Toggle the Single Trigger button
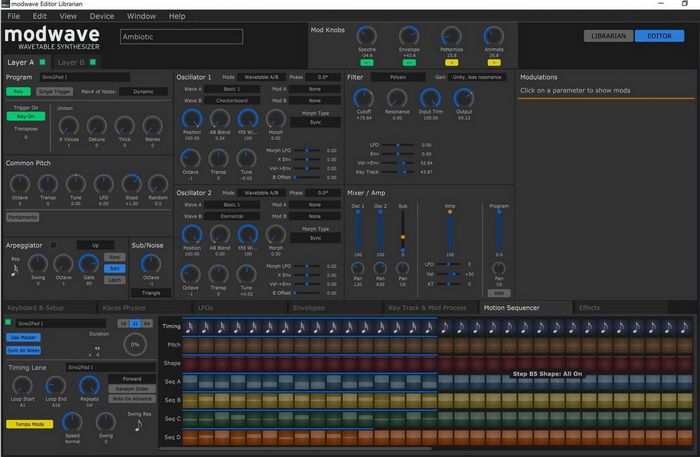Screen dimensions: 700x457 54,91
